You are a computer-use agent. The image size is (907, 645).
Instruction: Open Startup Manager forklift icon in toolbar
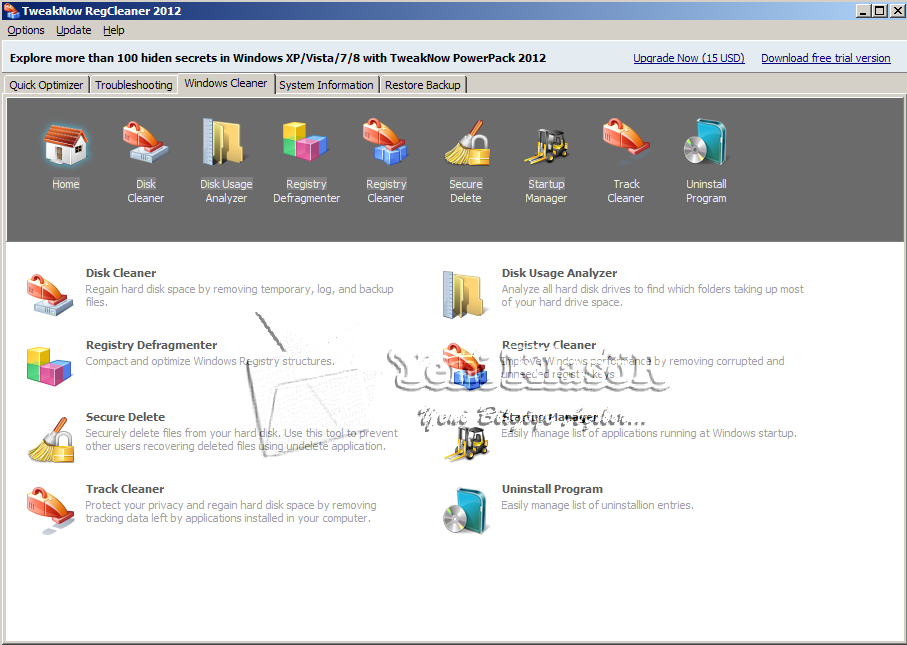coord(546,146)
